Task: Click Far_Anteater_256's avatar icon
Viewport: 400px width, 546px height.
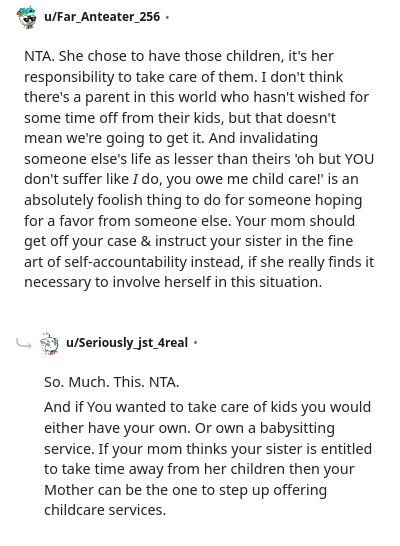Action: click(27, 17)
